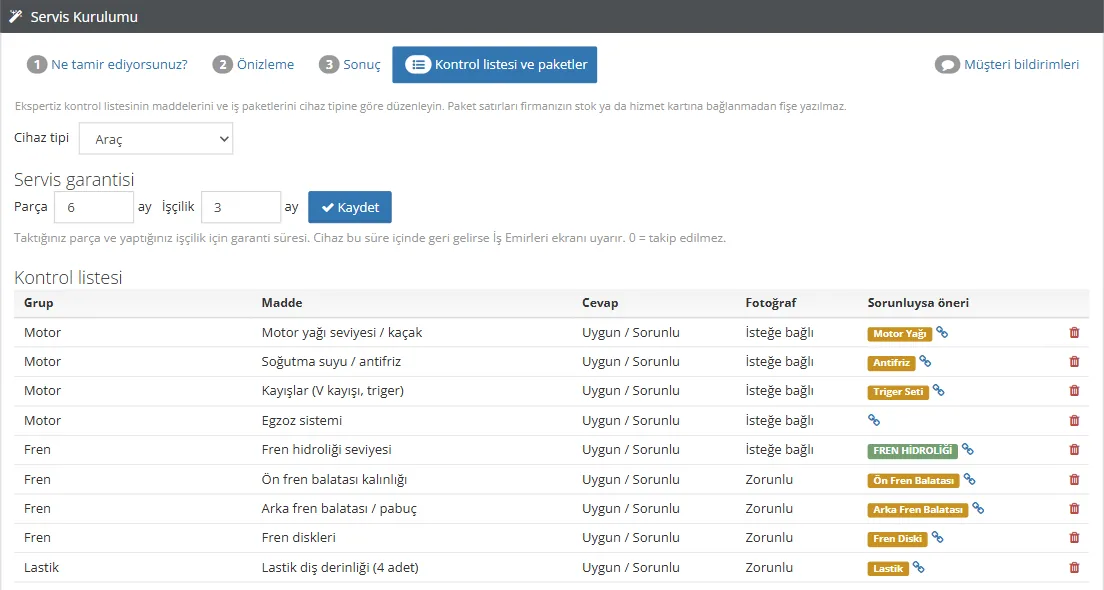This screenshot has height=590, width=1104.
Task: Delete the Fren diskleri row
Action: [1074, 537]
